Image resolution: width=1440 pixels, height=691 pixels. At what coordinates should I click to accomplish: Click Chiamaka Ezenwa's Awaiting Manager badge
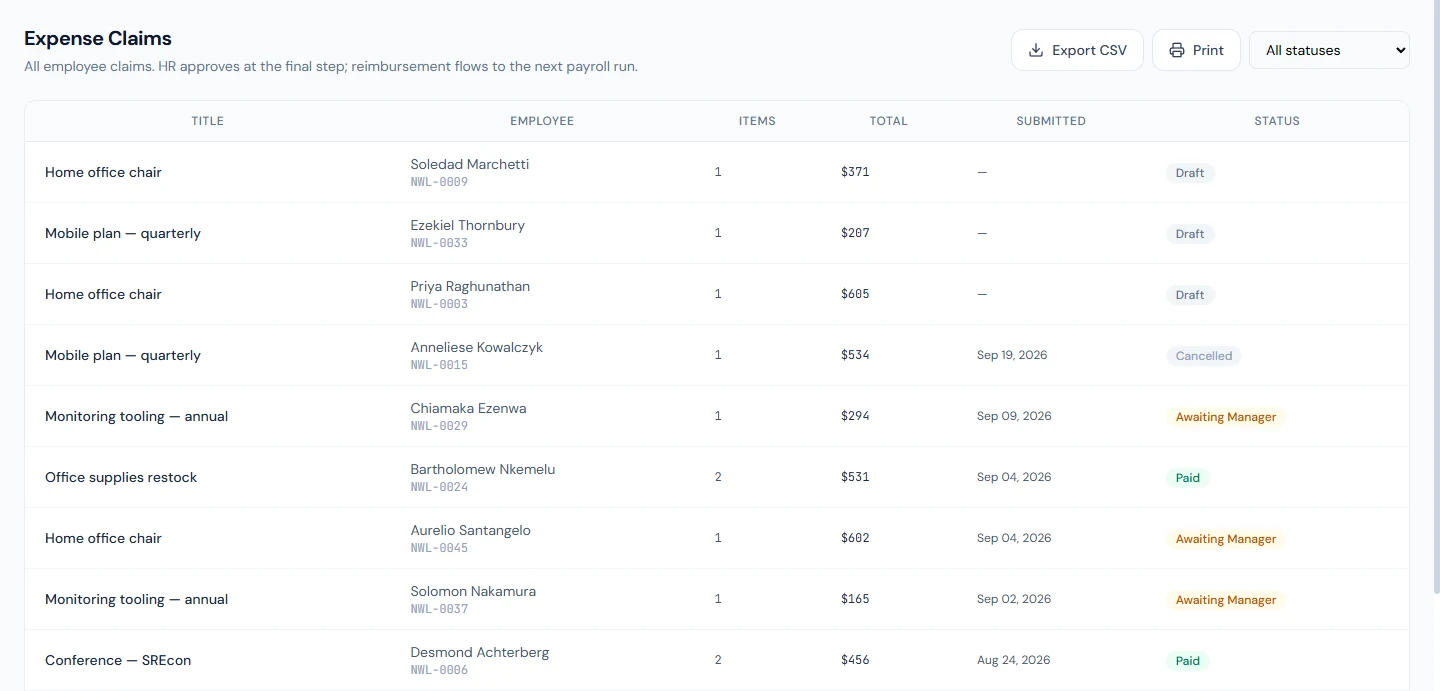pos(1226,417)
